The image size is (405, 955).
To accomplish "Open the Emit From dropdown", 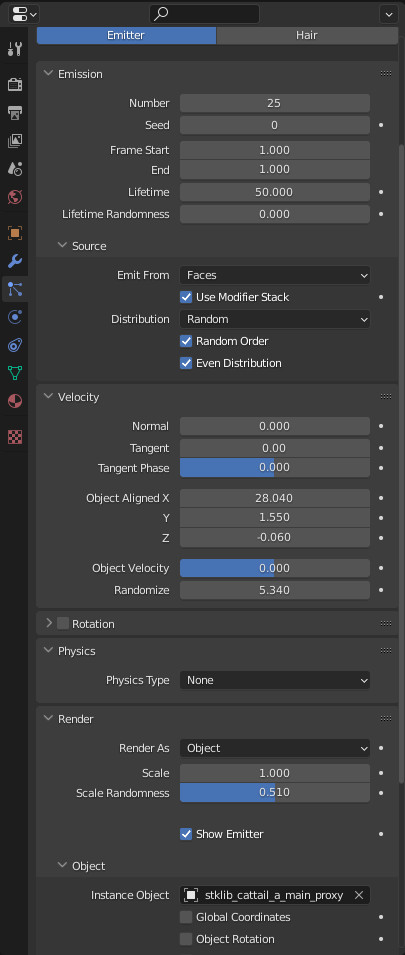I will coord(275,275).
